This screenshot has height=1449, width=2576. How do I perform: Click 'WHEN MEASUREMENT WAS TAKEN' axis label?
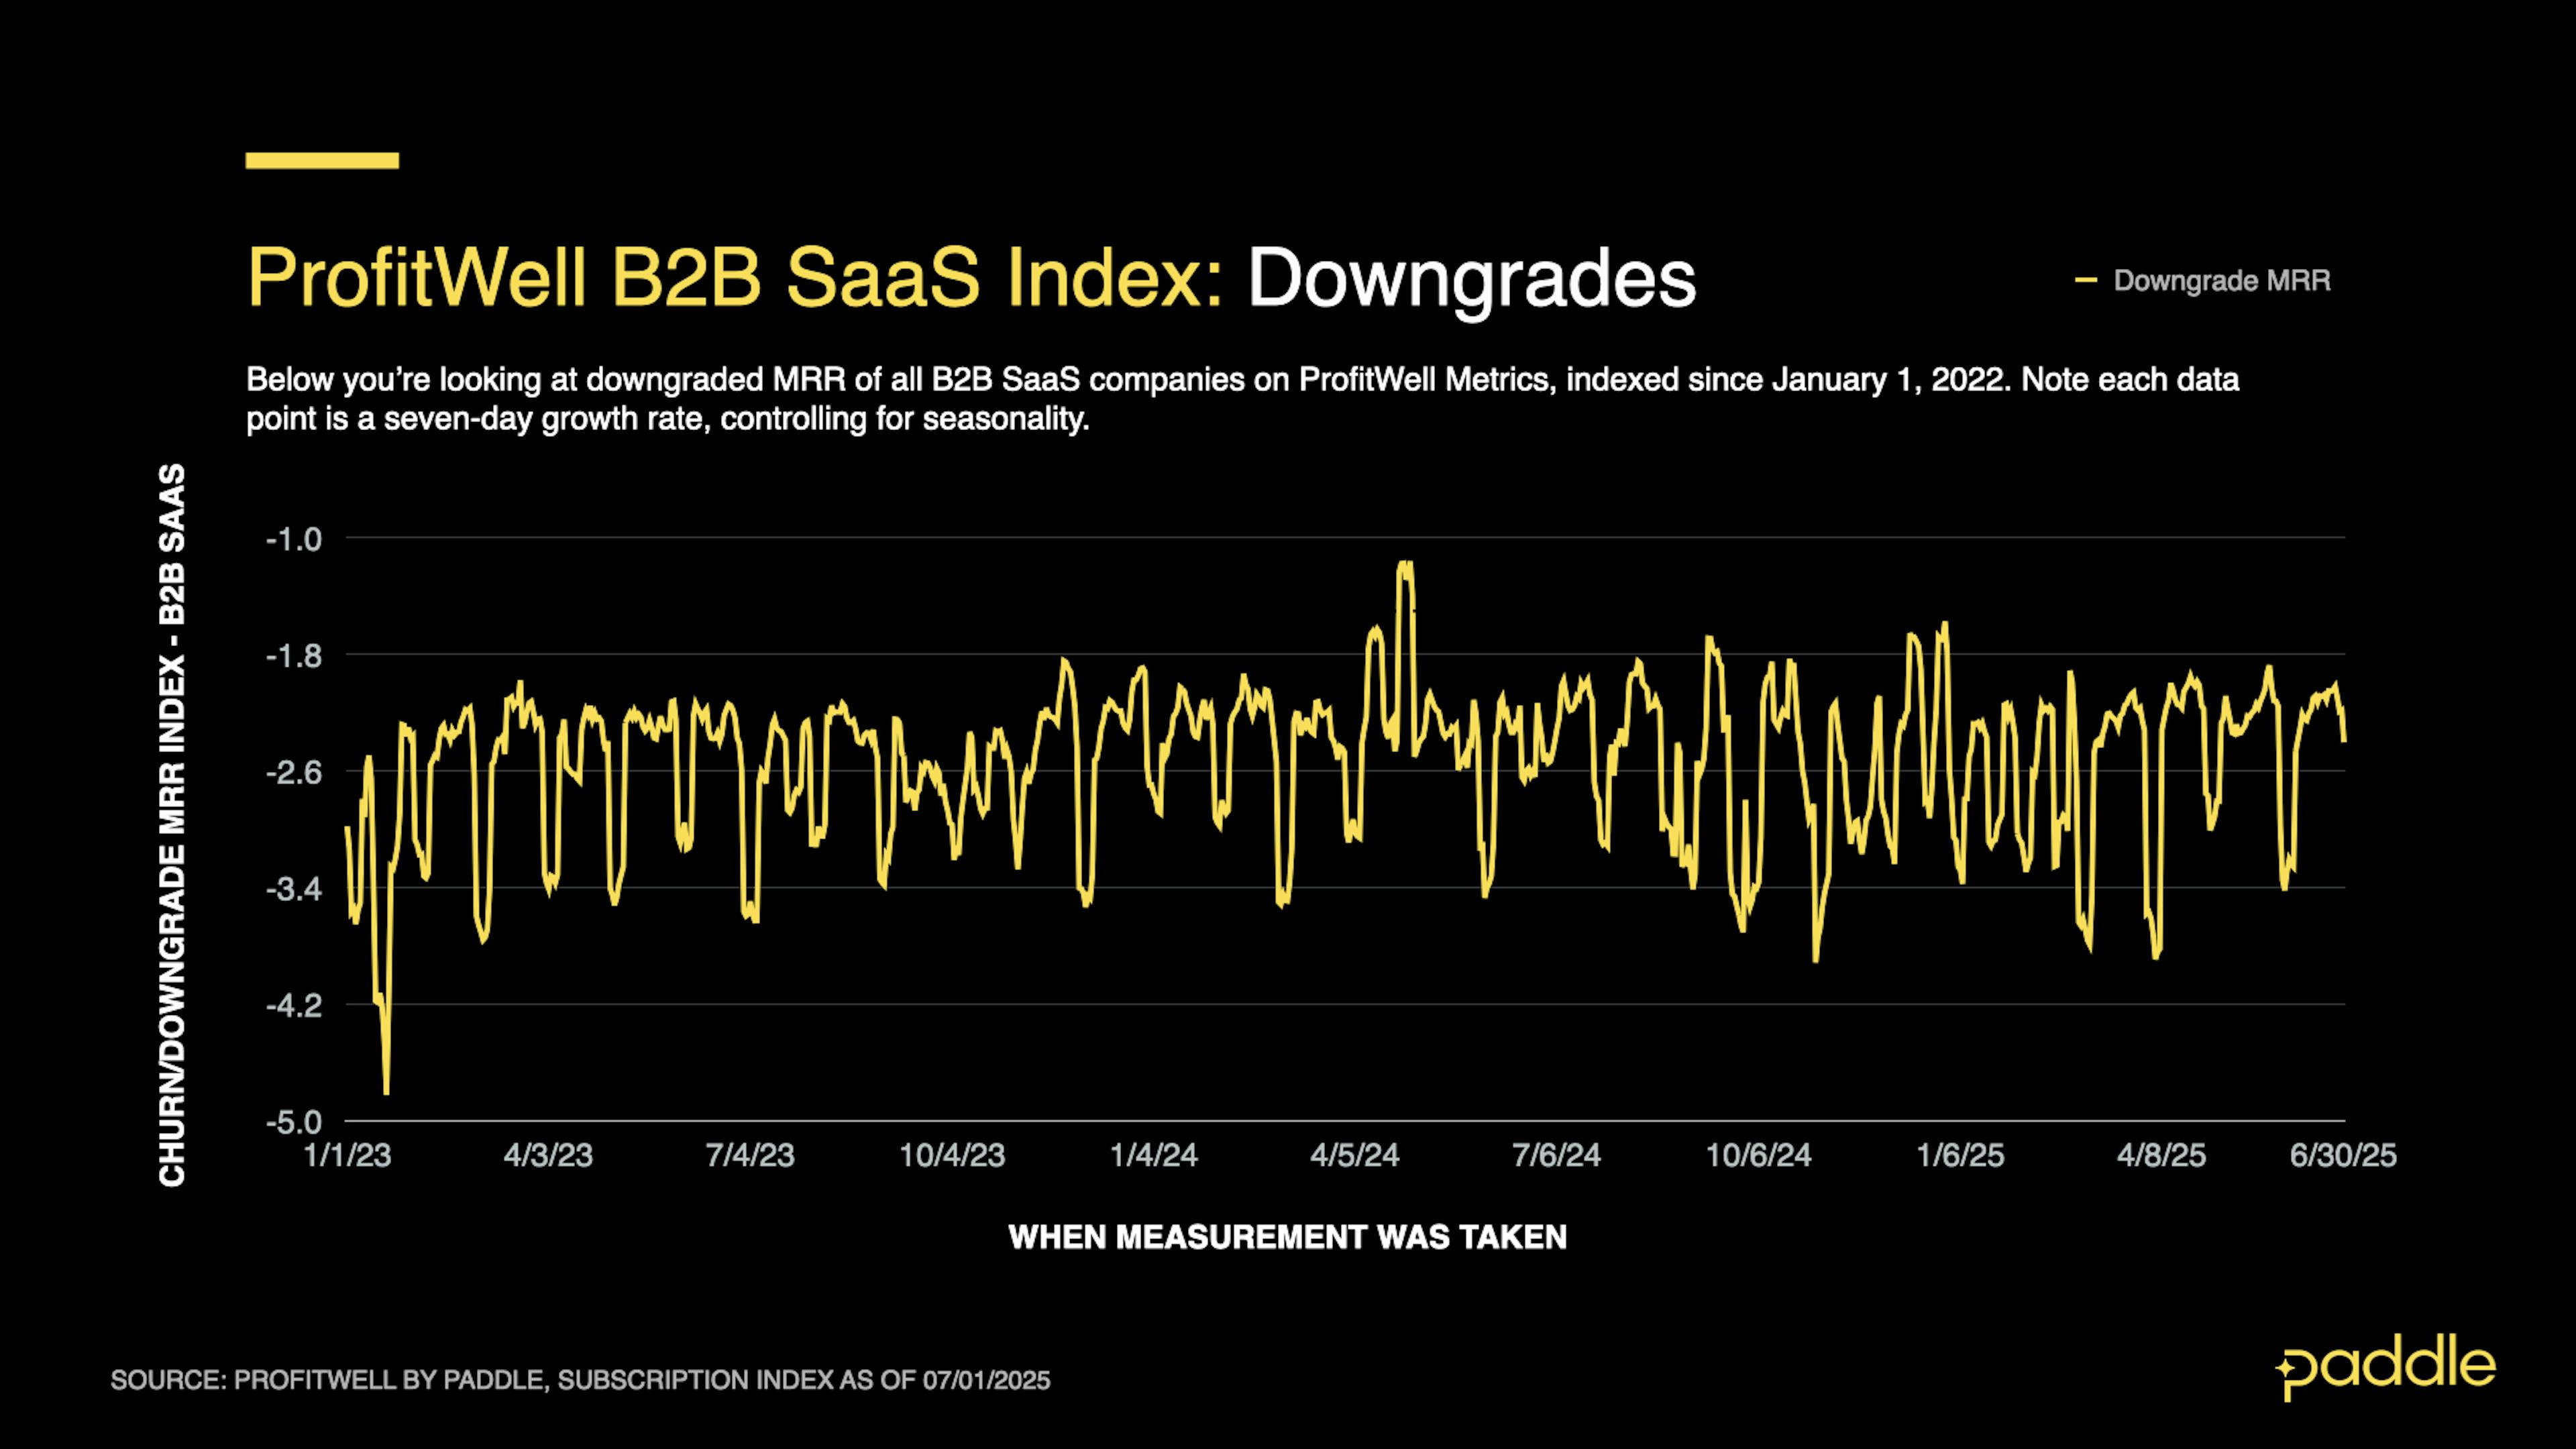(x=1288, y=1238)
